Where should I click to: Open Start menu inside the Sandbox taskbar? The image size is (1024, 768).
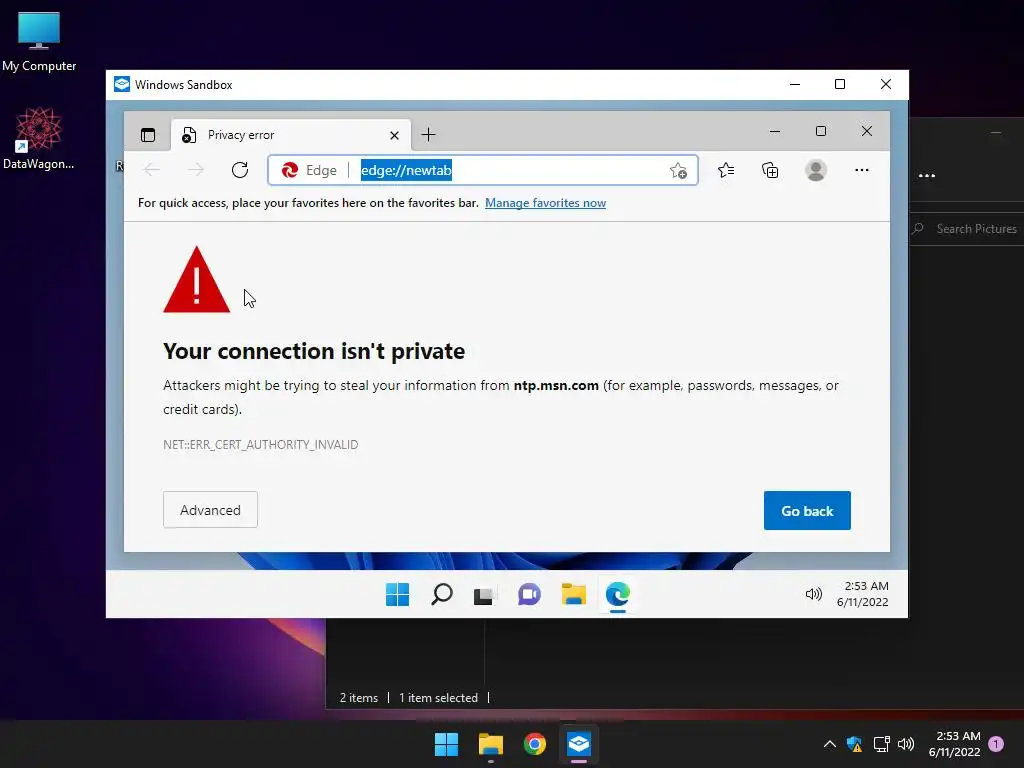[x=397, y=594]
